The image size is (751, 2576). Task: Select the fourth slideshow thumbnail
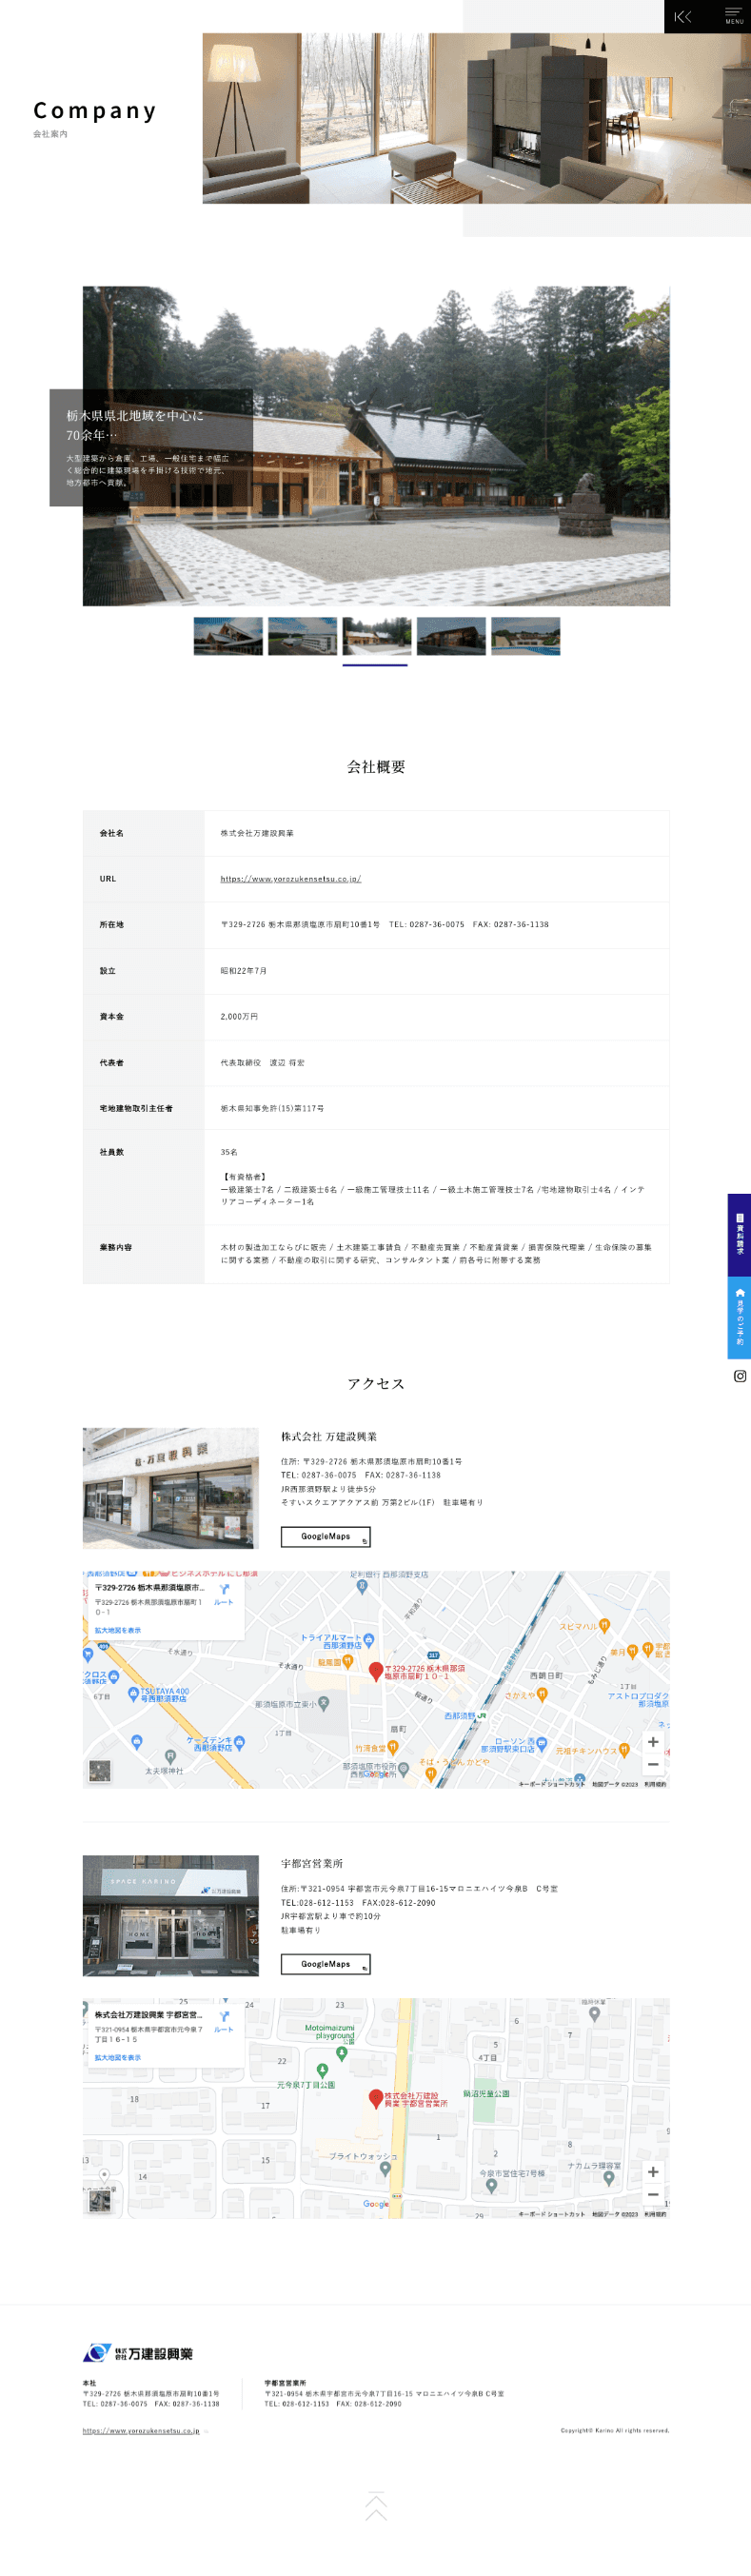click(x=451, y=636)
